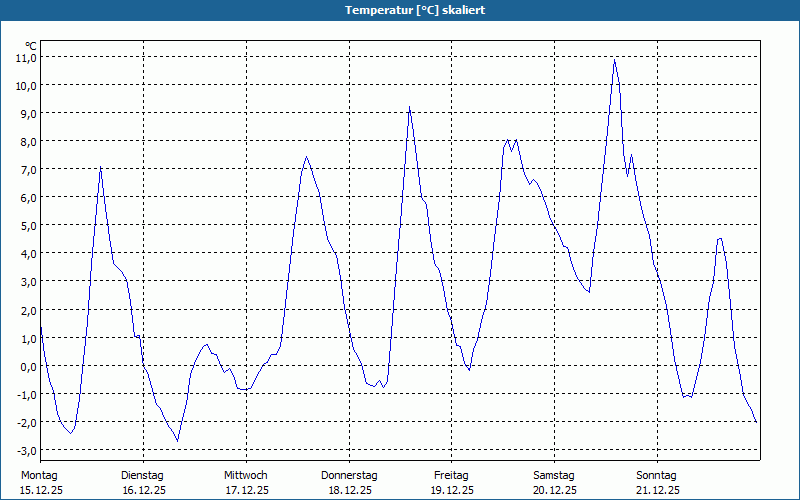The height and width of the screenshot is (500, 800).
Task: Click the '11,0' y-axis value
Action: 26,58
